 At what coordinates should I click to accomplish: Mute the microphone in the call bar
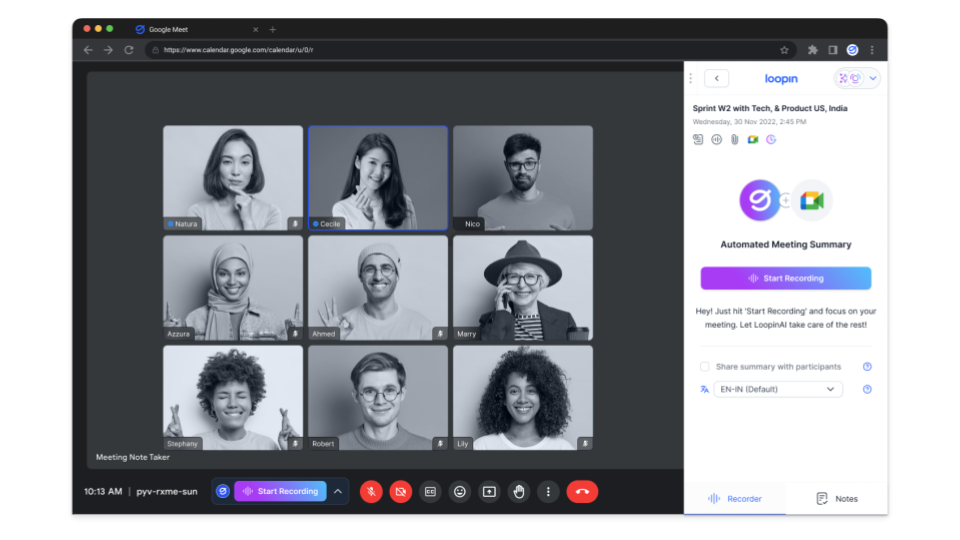coord(371,491)
